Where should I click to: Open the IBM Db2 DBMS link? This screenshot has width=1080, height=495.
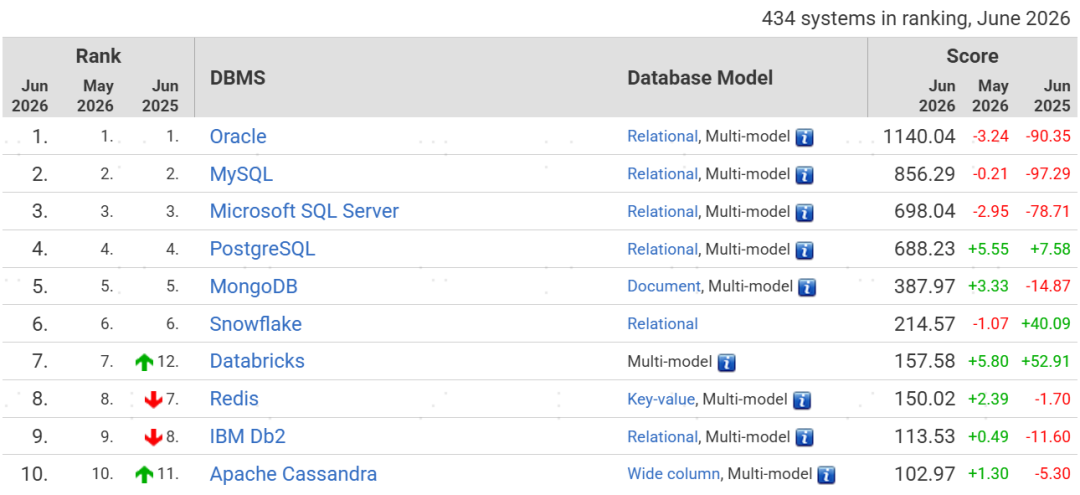(247, 436)
